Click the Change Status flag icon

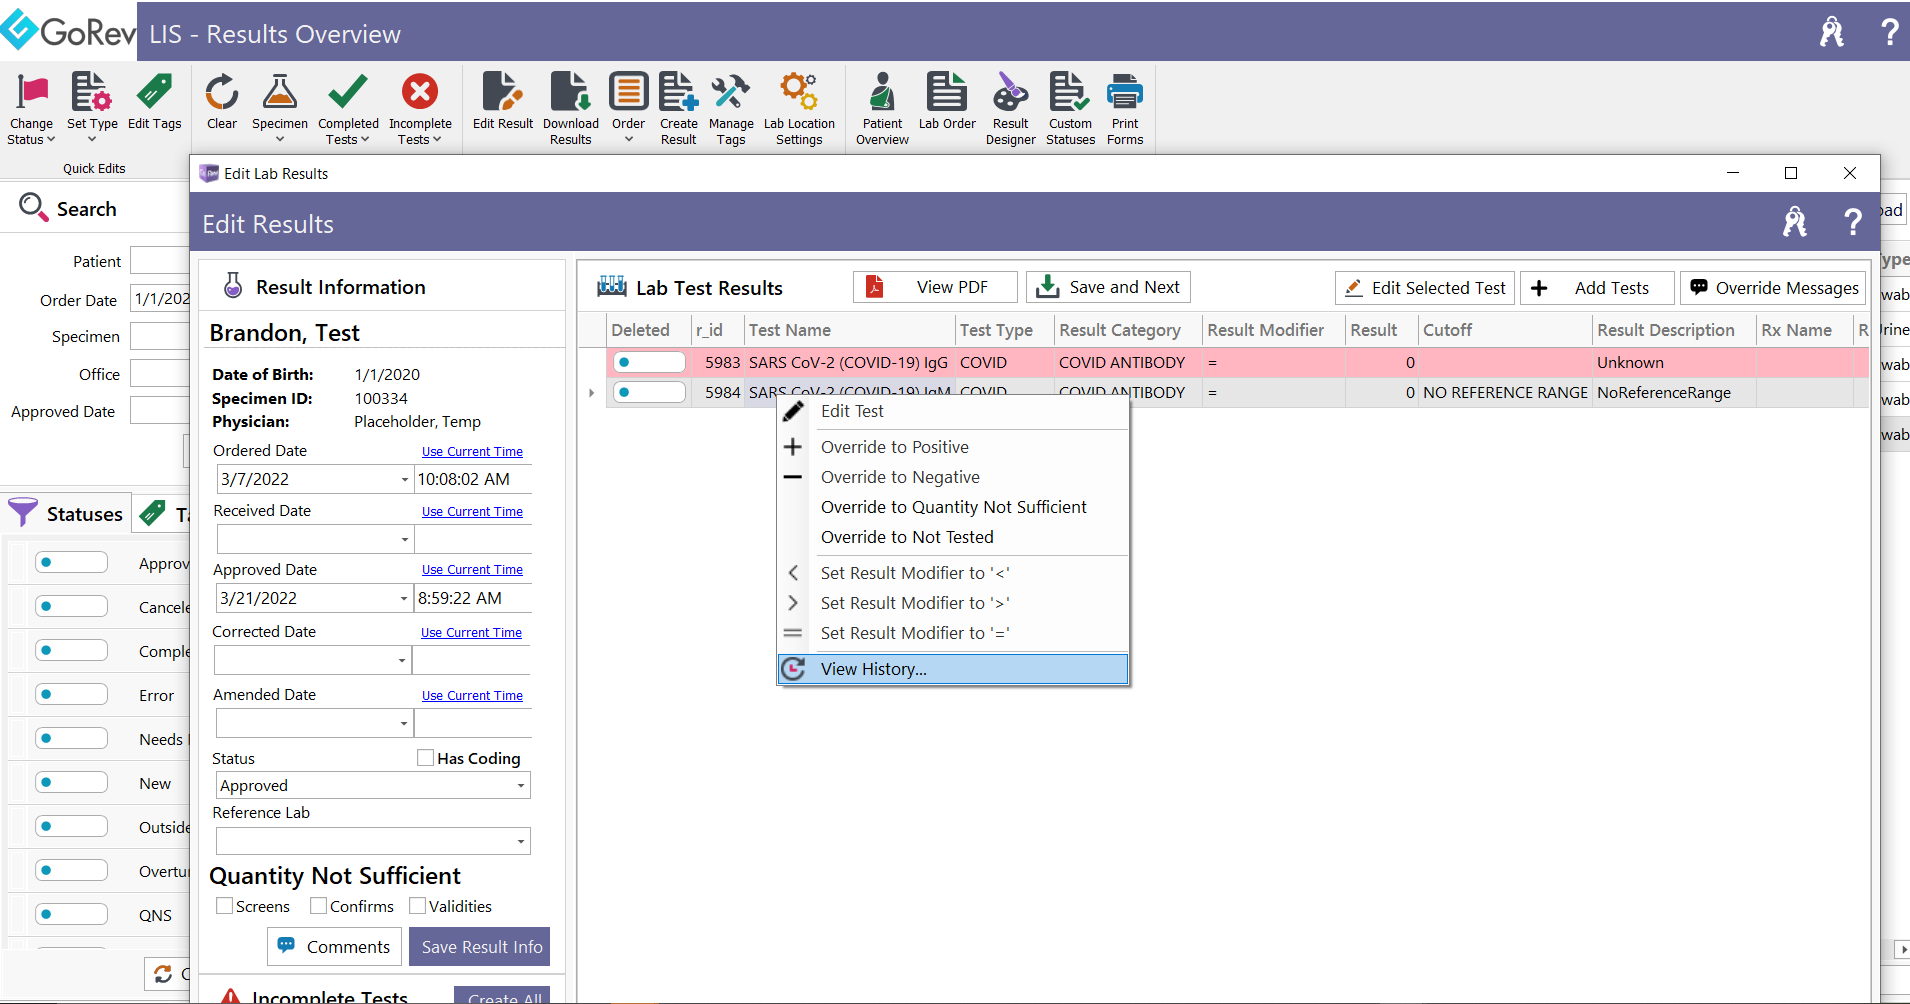(x=32, y=93)
